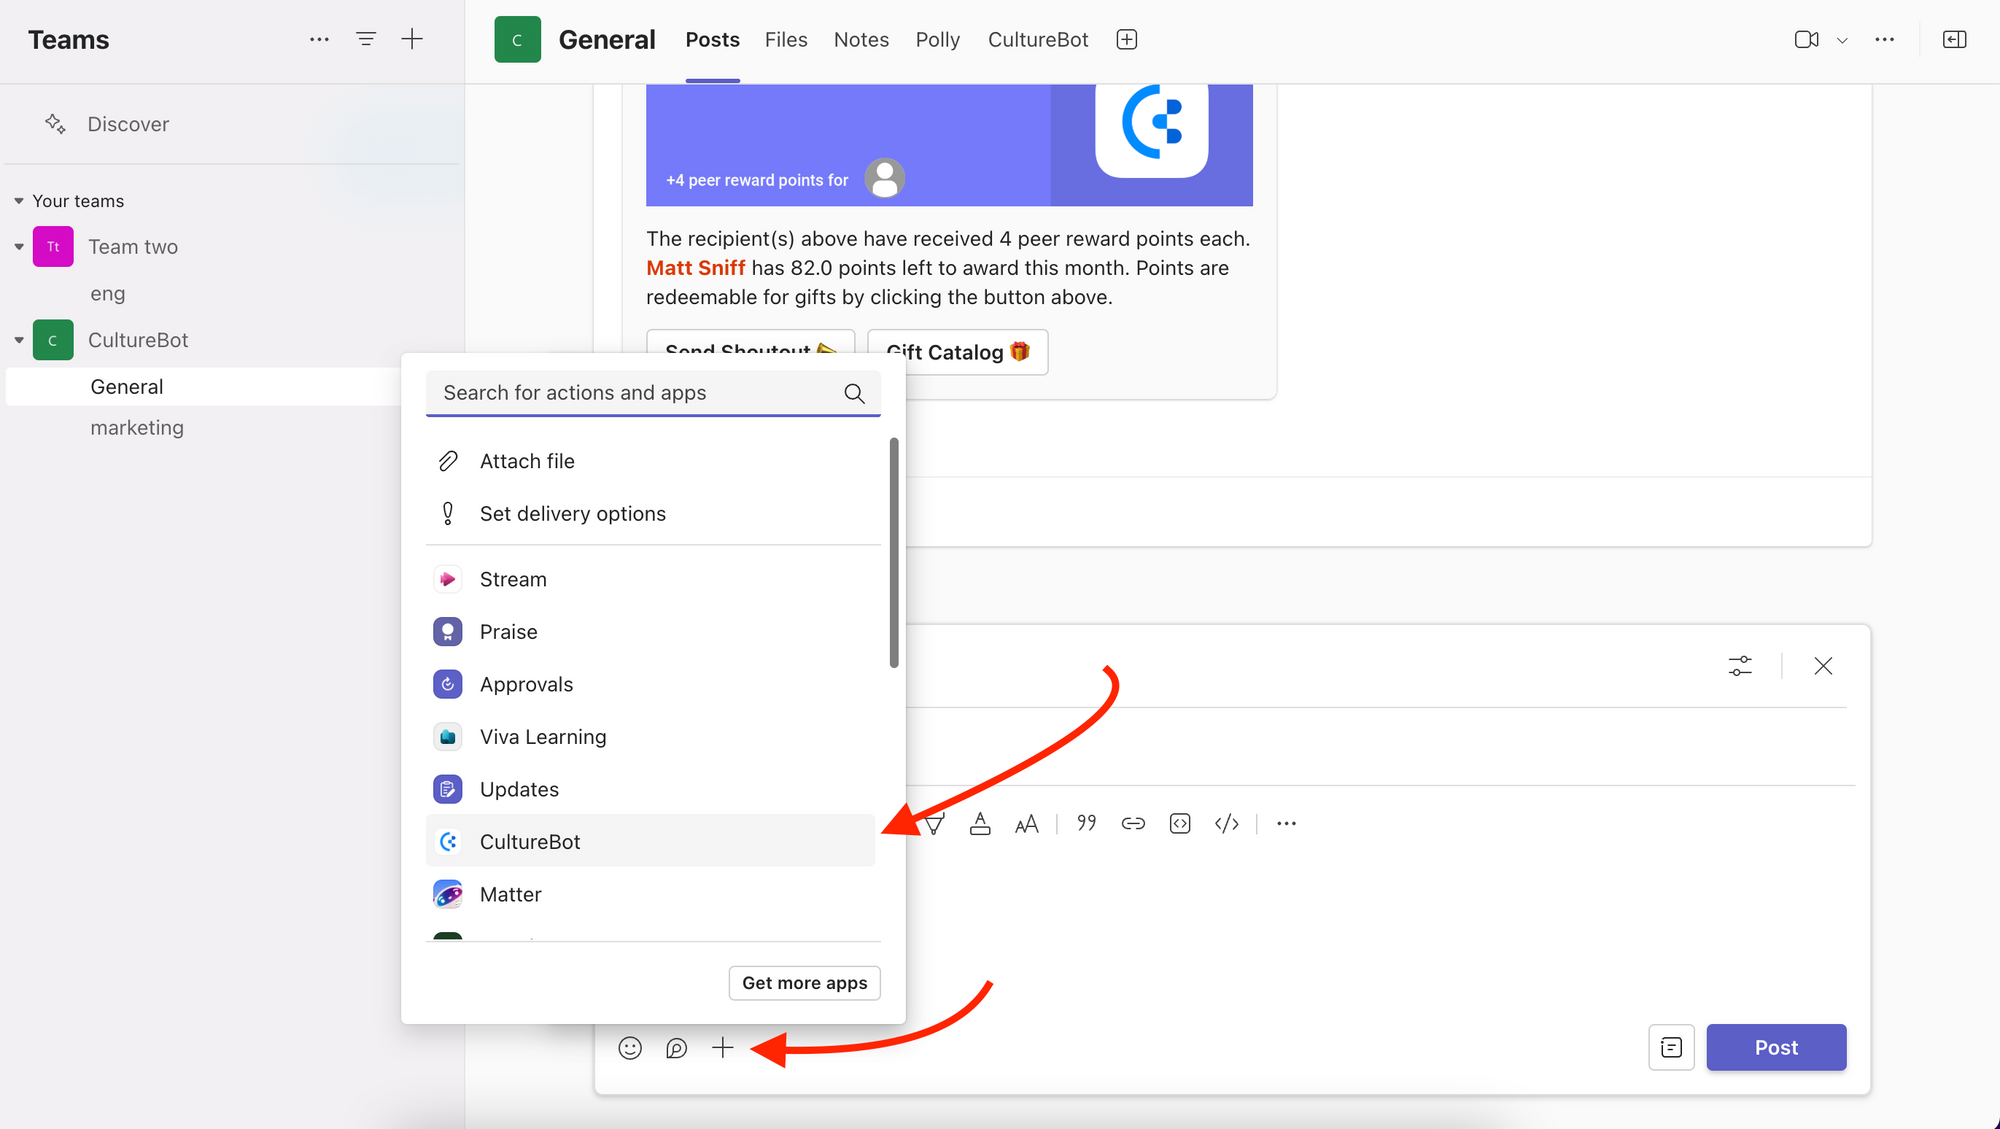Viewport: 2000px width, 1129px height.
Task: Add a new tab with plus icon
Action: [x=1127, y=39]
